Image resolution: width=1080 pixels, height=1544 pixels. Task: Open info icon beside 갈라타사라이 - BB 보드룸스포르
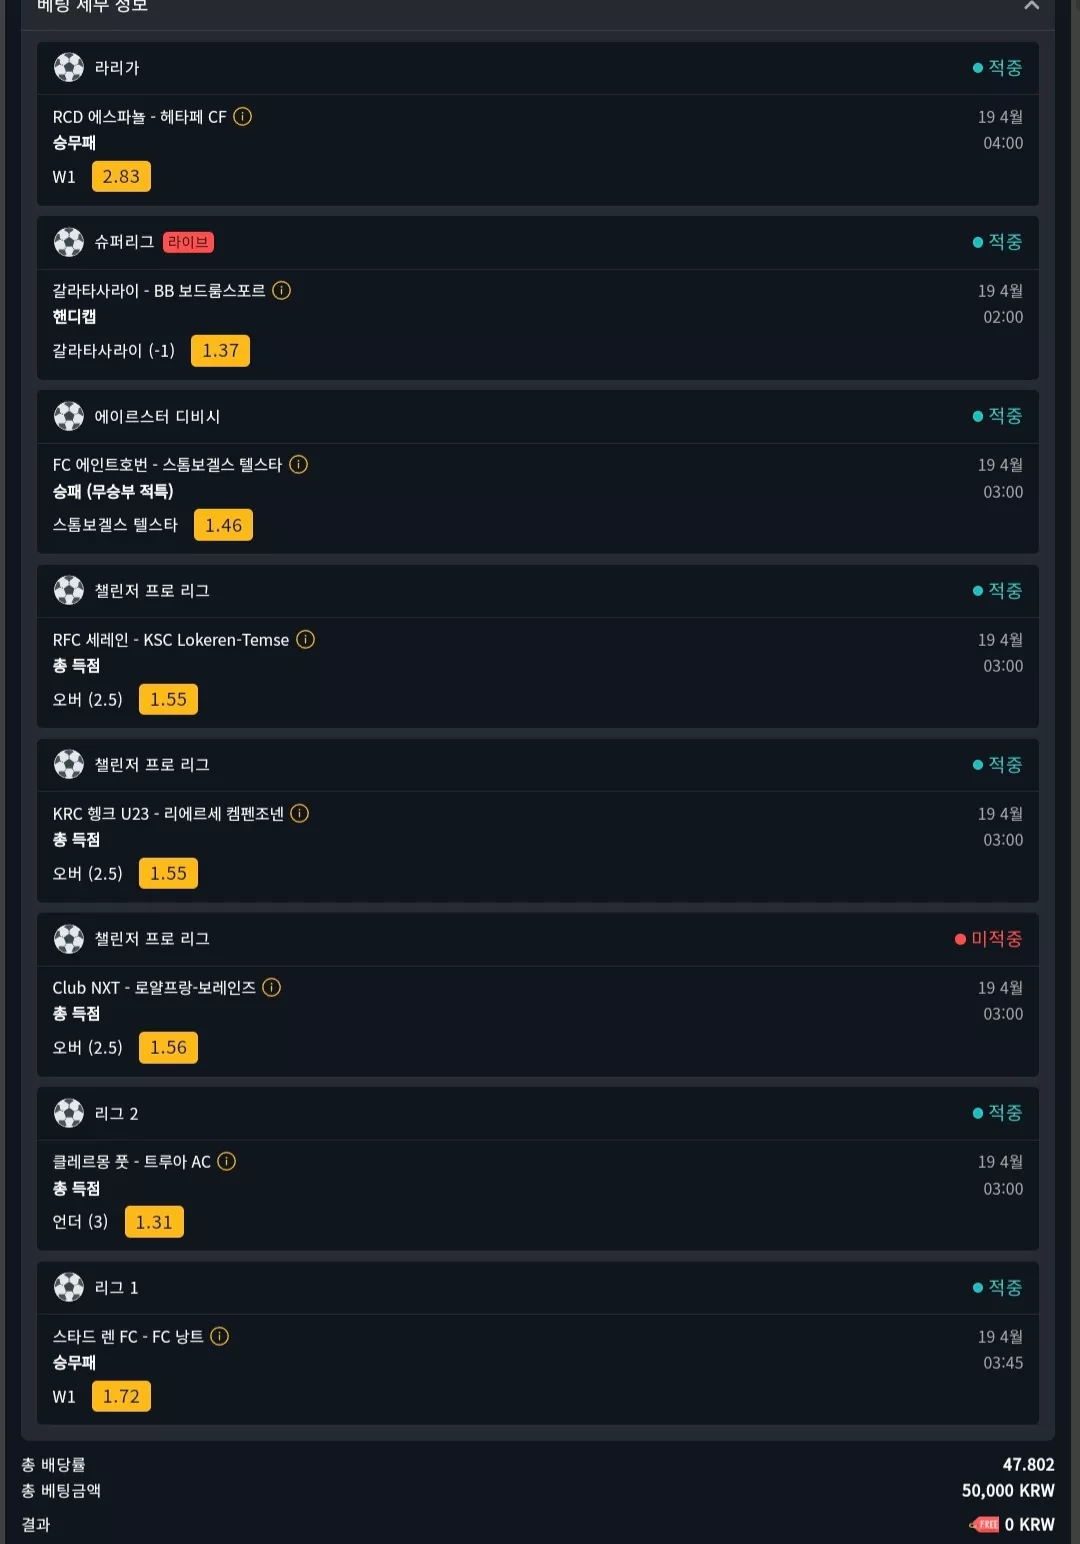click(282, 291)
